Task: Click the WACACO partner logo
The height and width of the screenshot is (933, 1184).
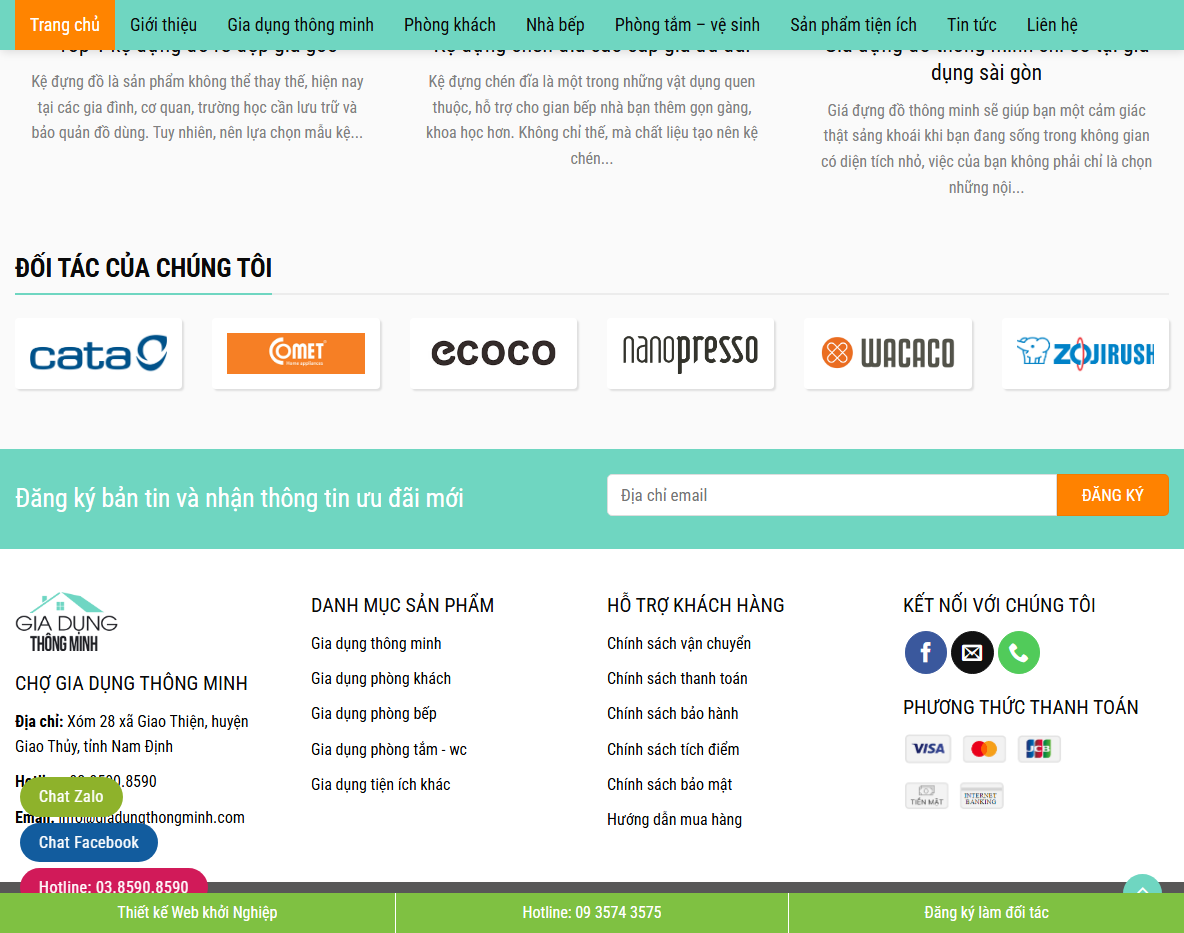Action: tap(887, 353)
